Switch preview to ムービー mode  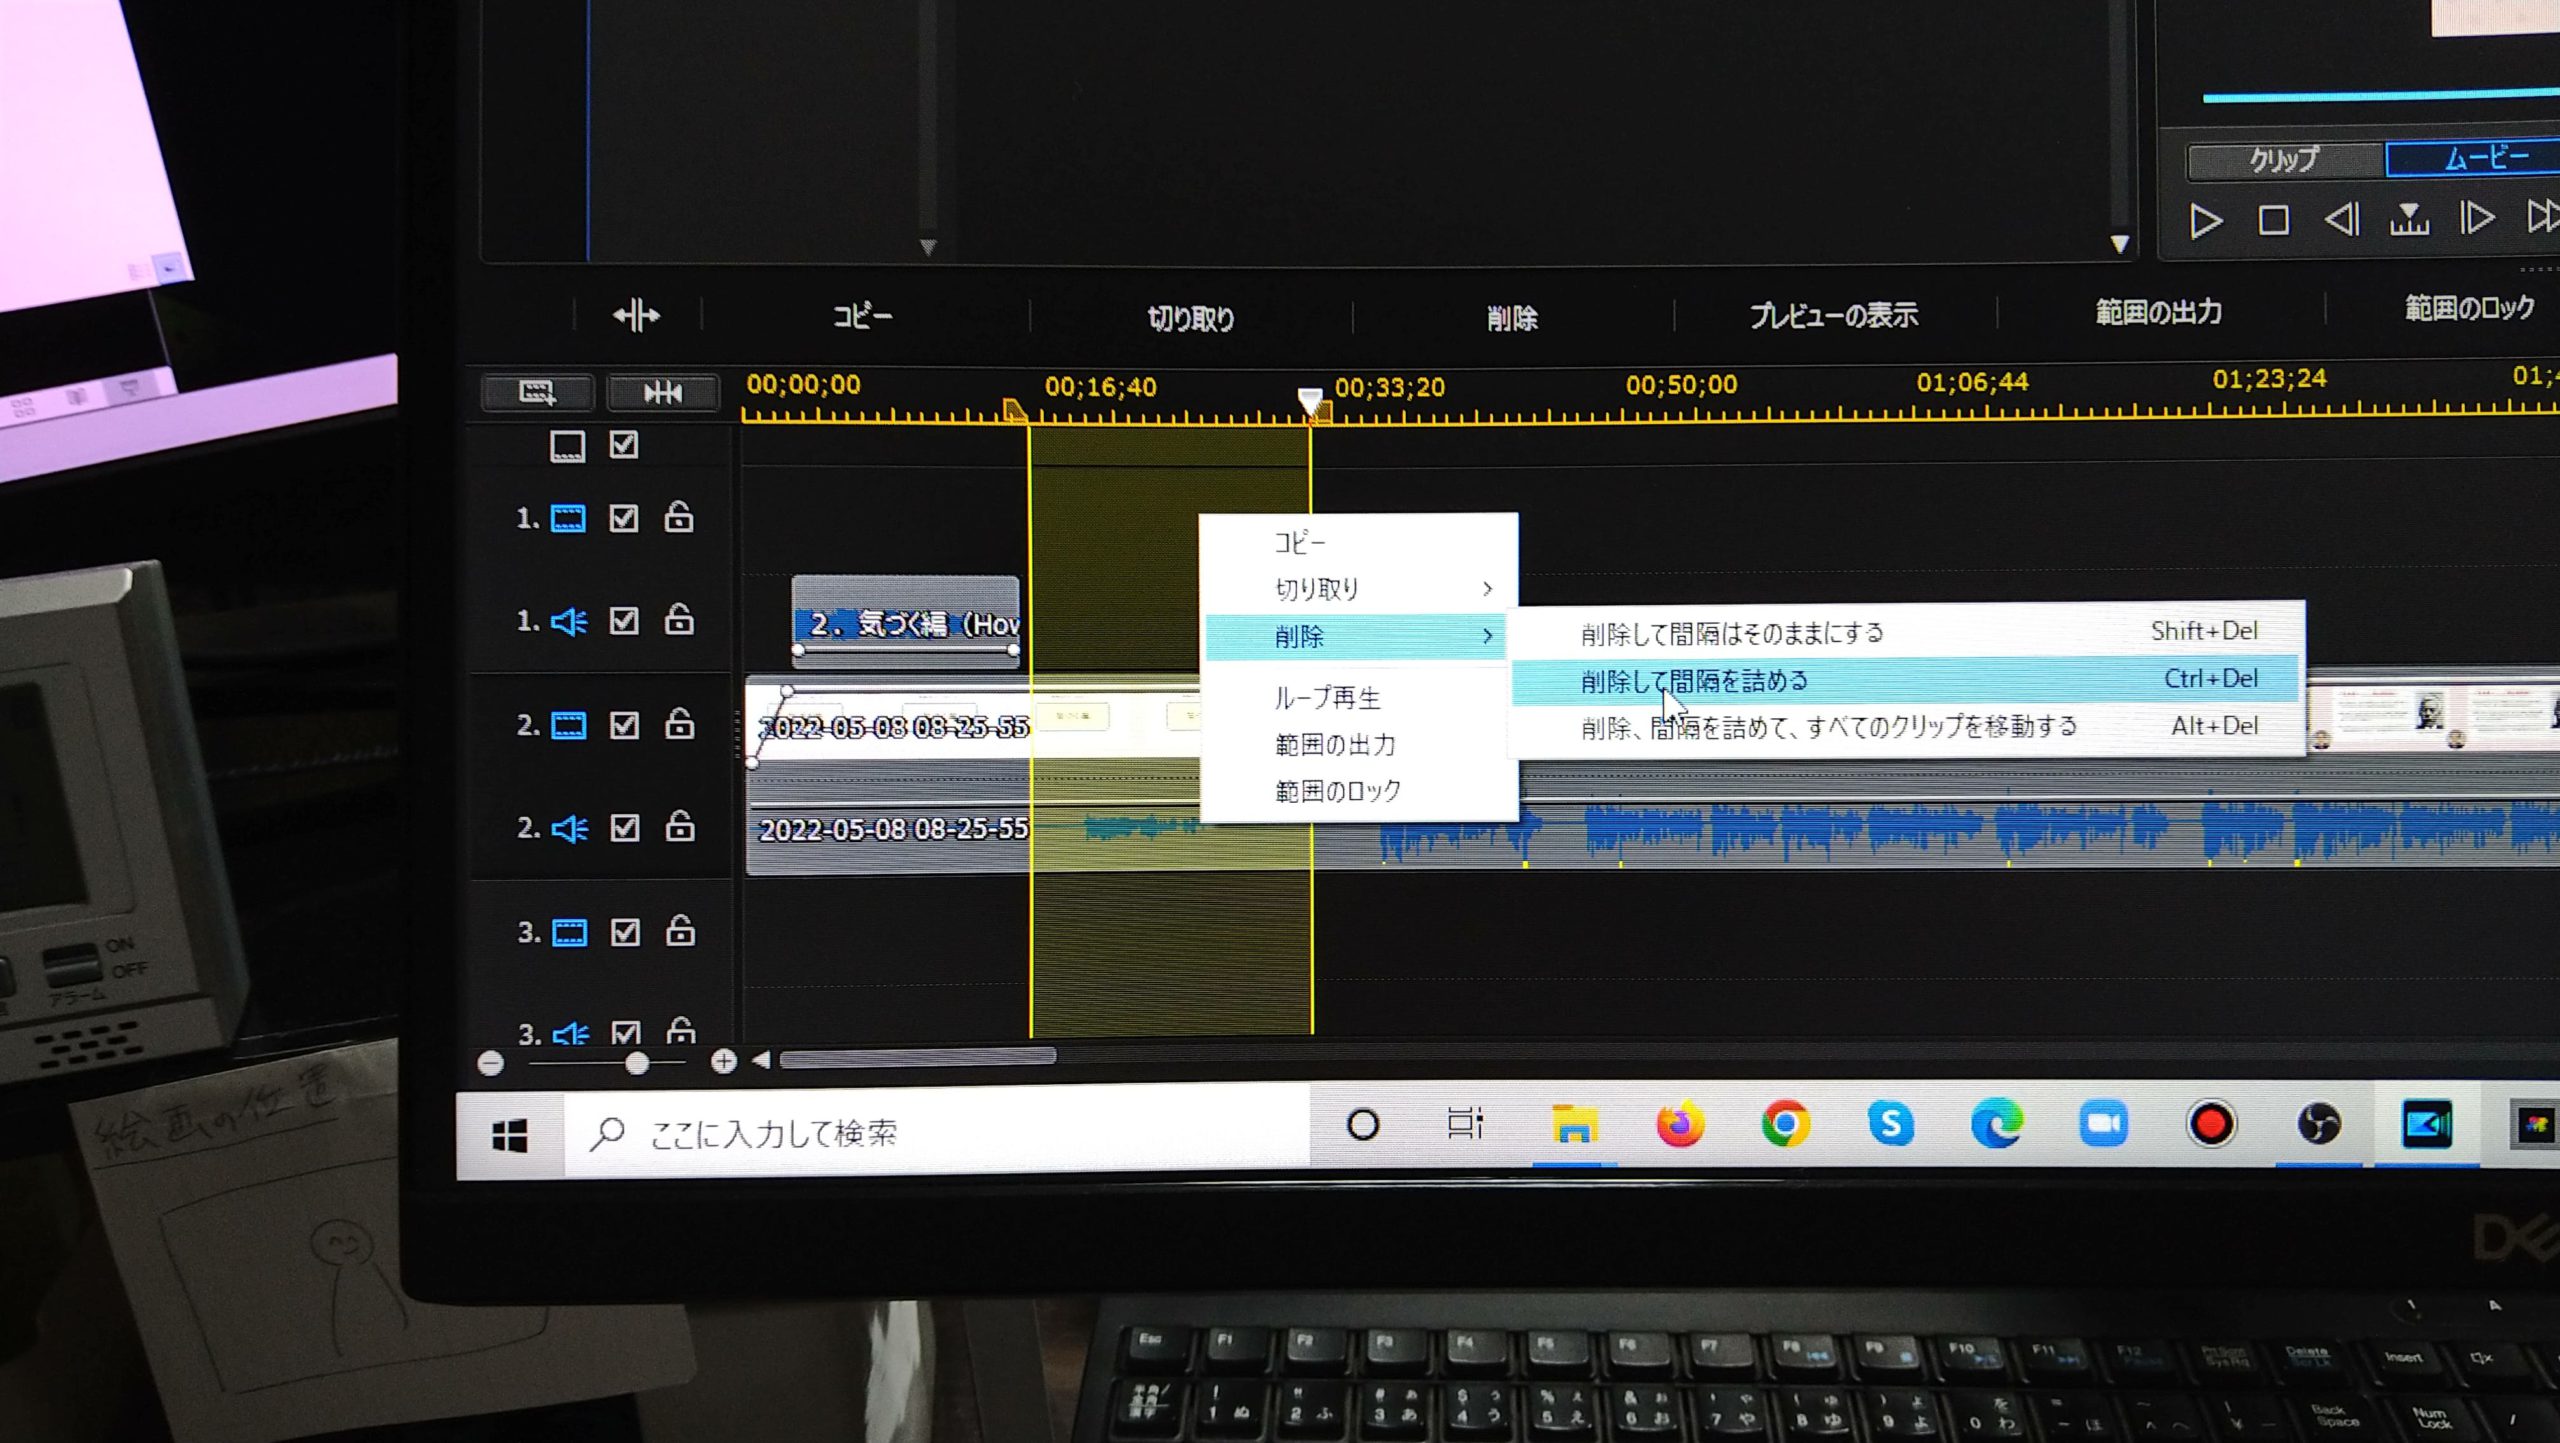point(2475,158)
